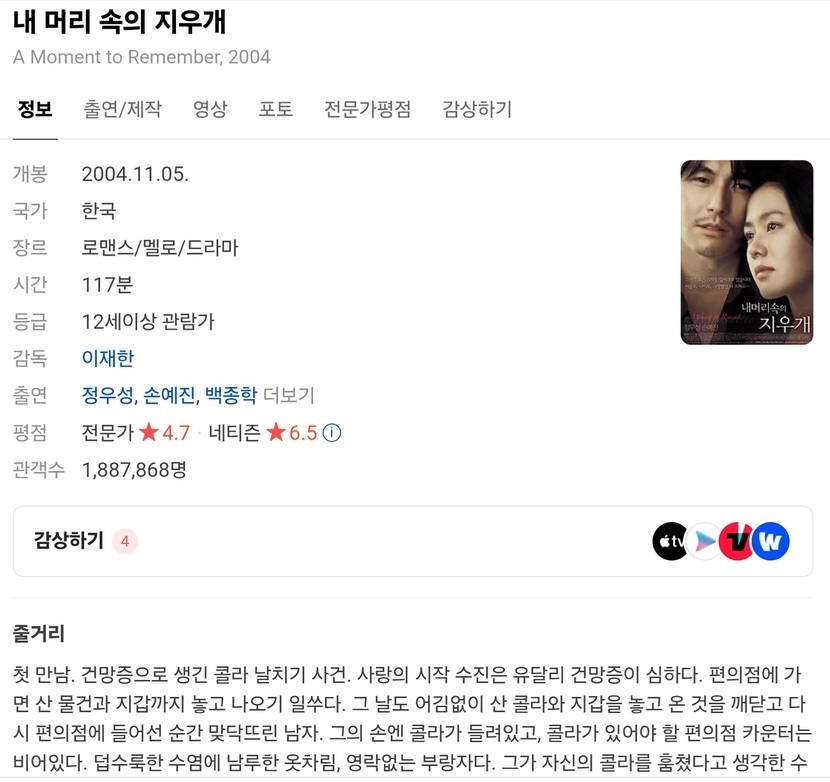This screenshot has height=782, width=830.
Task: Open actor 정우성 link
Action: (x=107, y=396)
